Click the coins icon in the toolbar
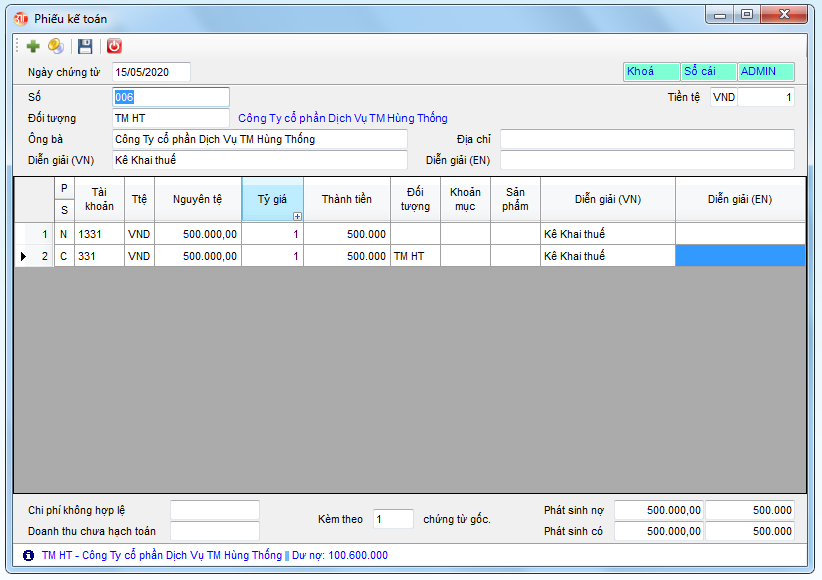This screenshot has width=822, height=580. 56,46
